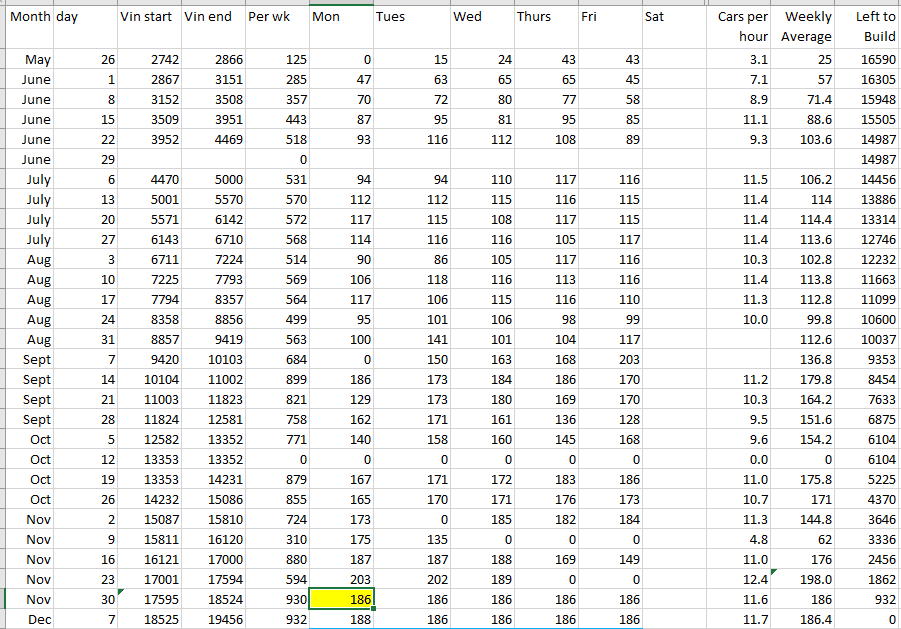901x629 pixels.
Task: Select Vin end value 19456 in Dec row
Action: [213, 620]
